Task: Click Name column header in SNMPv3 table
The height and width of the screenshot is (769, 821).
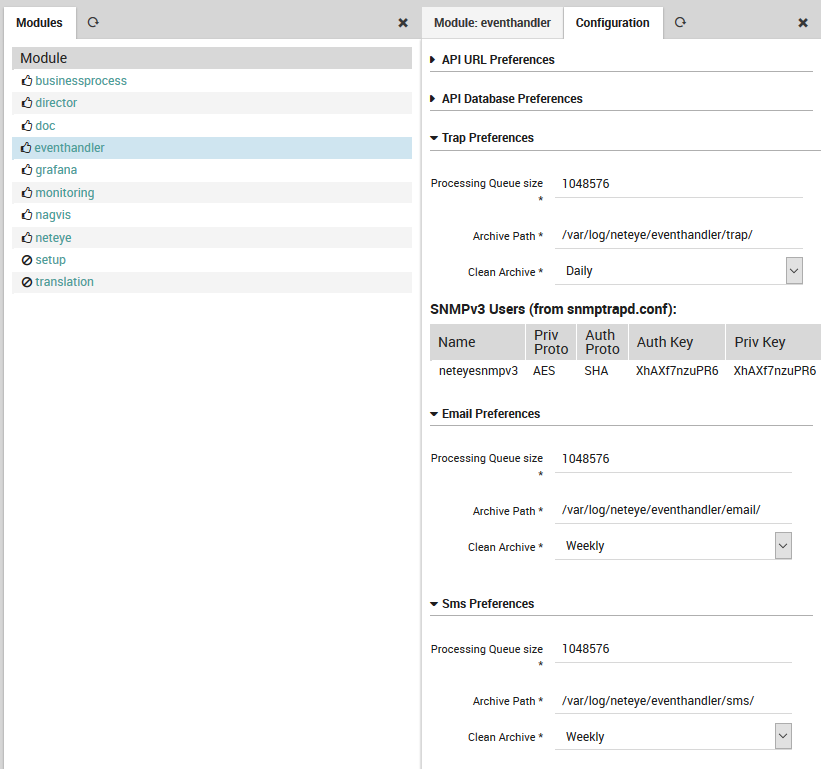Action: (x=477, y=342)
